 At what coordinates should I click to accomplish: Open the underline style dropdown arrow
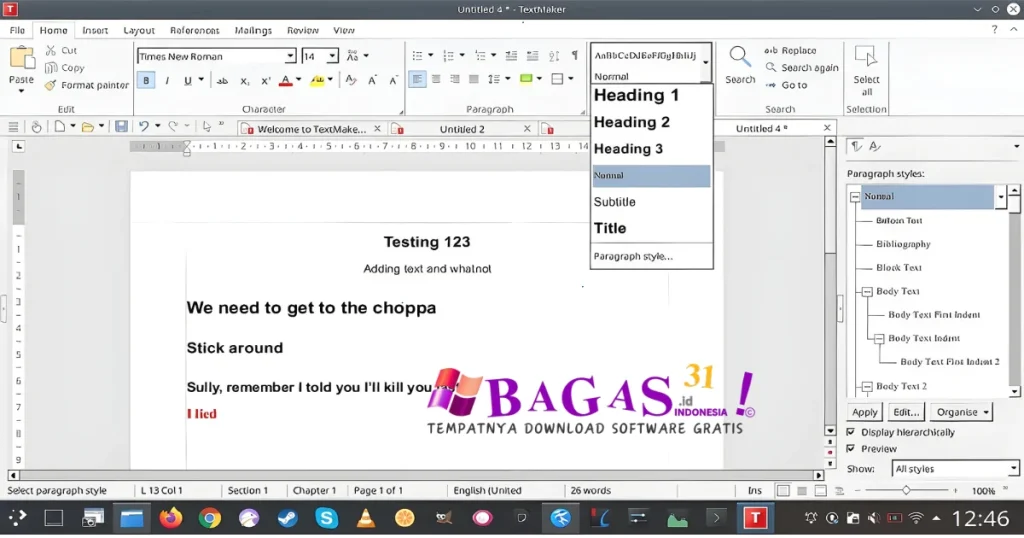[x=201, y=80]
